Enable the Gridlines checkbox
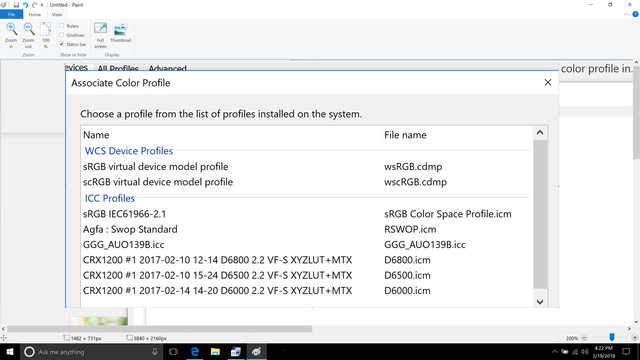This screenshot has height=360, width=640. pos(62,35)
